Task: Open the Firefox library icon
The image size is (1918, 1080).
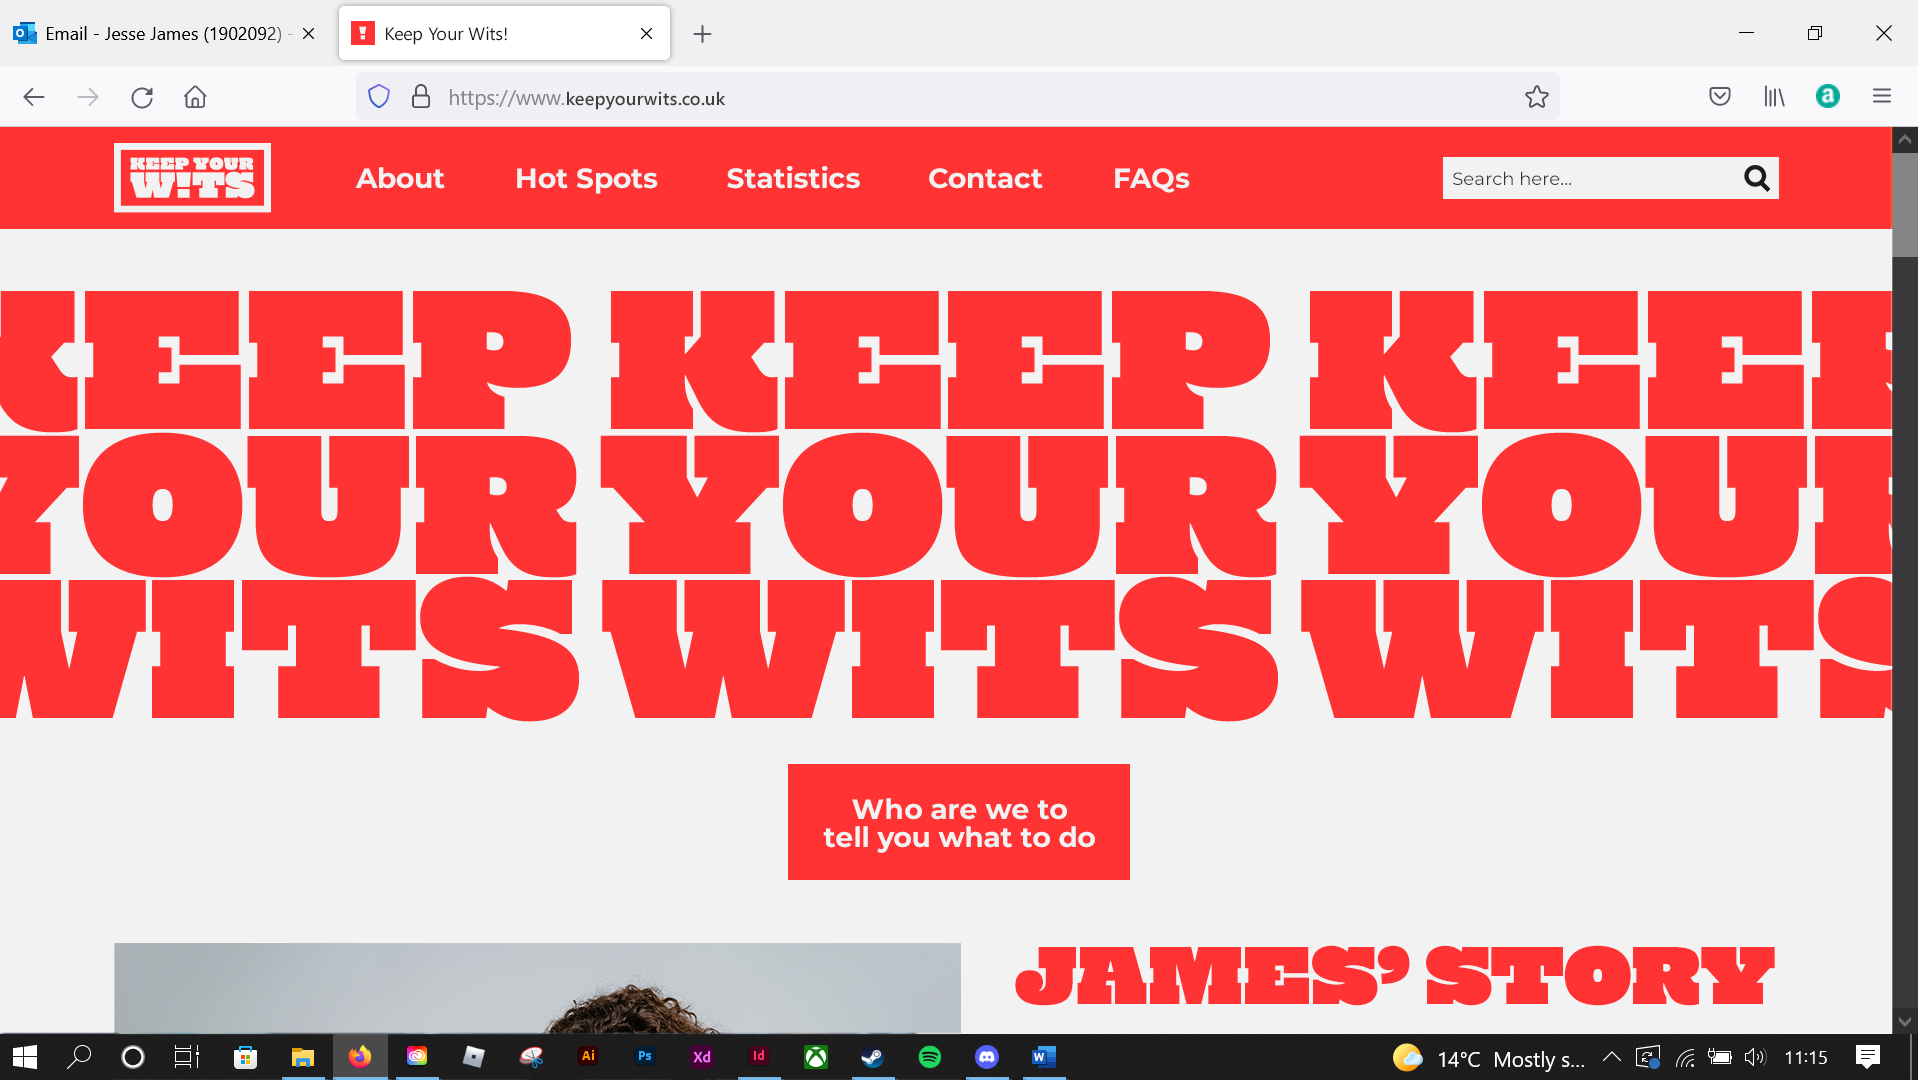Action: 1774,97
